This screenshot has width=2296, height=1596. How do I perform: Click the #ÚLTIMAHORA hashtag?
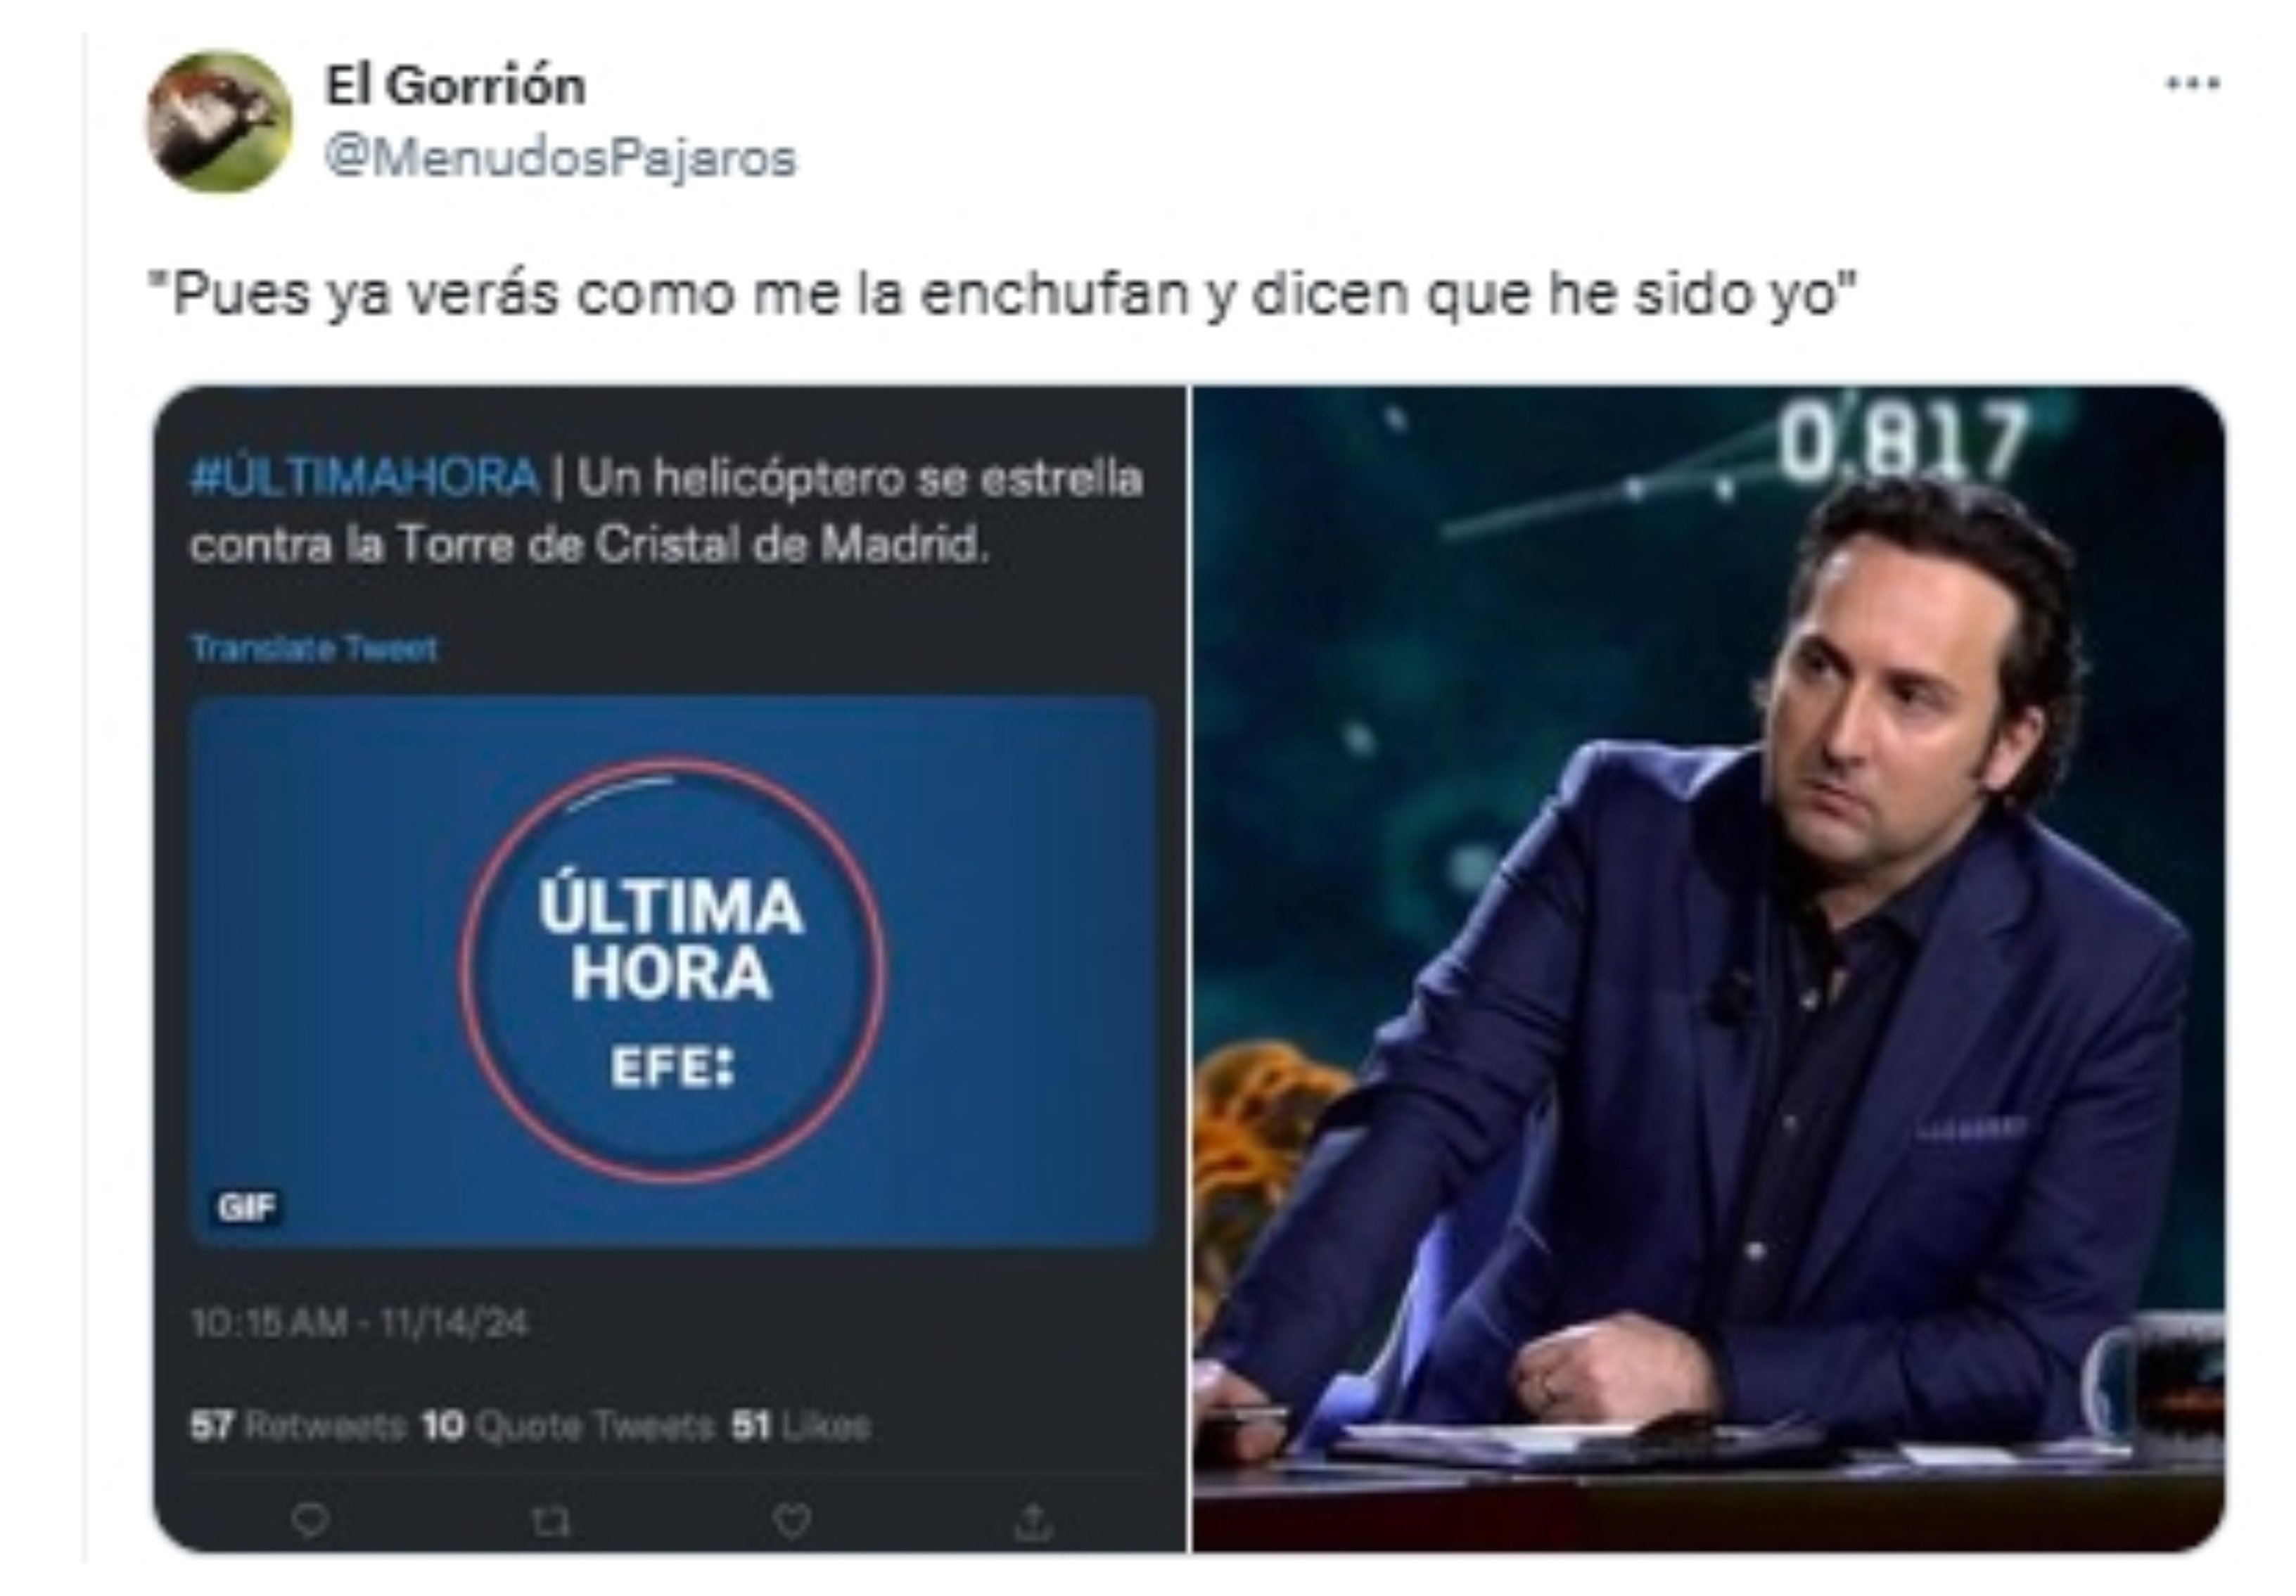364,479
